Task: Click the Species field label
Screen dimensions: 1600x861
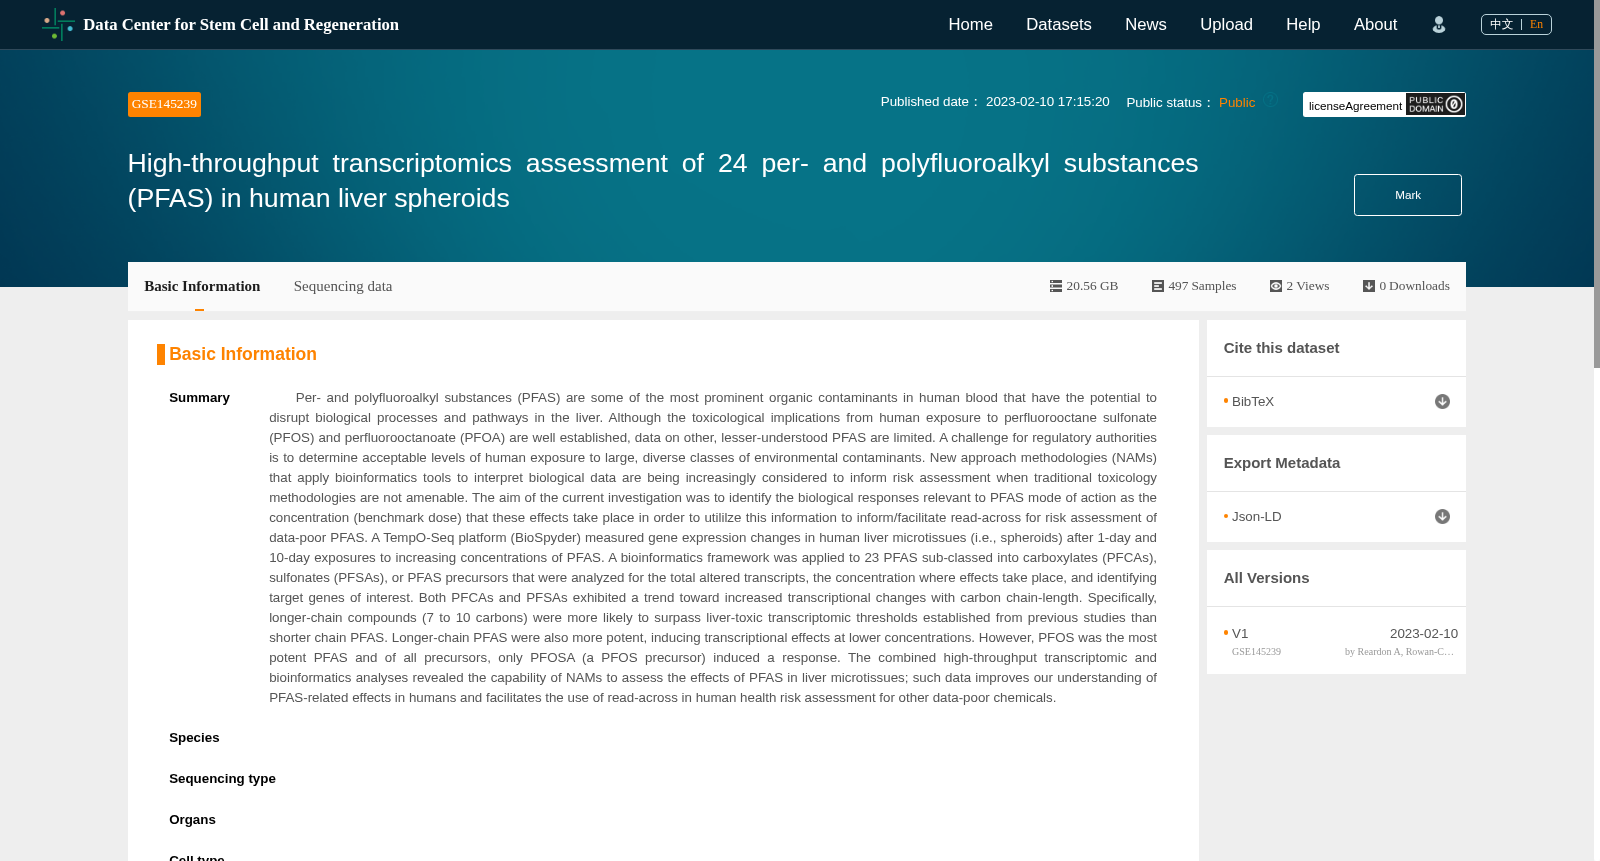Action: (x=194, y=737)
